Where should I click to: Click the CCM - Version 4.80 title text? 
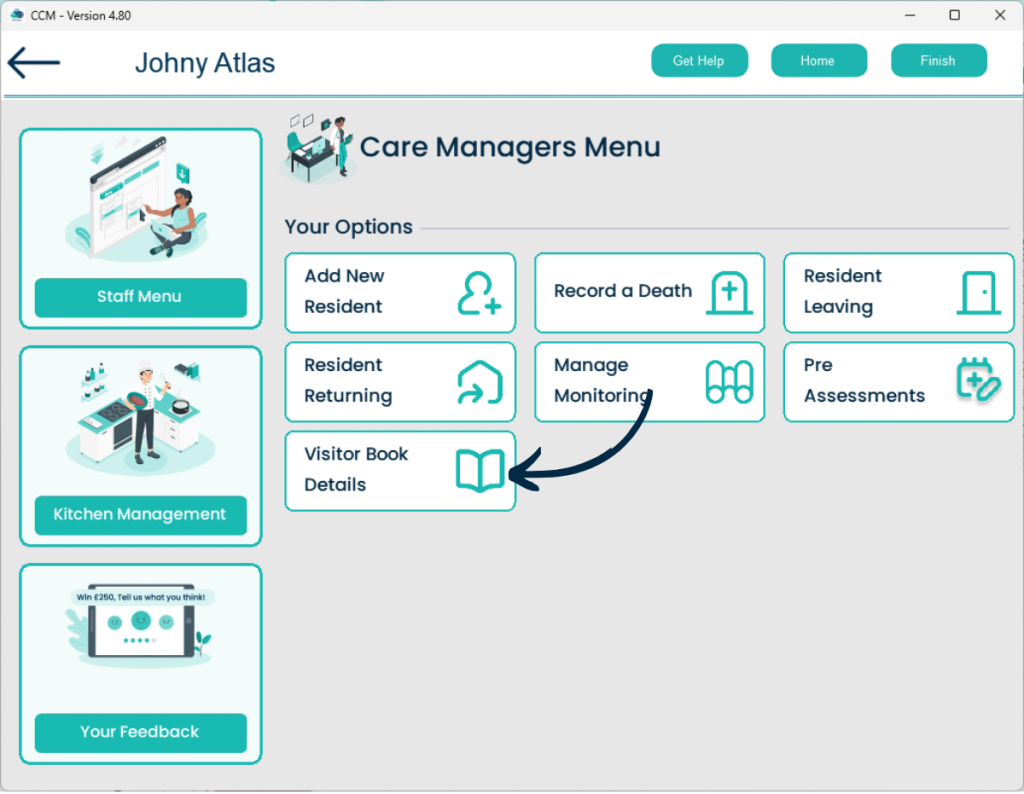80,16
